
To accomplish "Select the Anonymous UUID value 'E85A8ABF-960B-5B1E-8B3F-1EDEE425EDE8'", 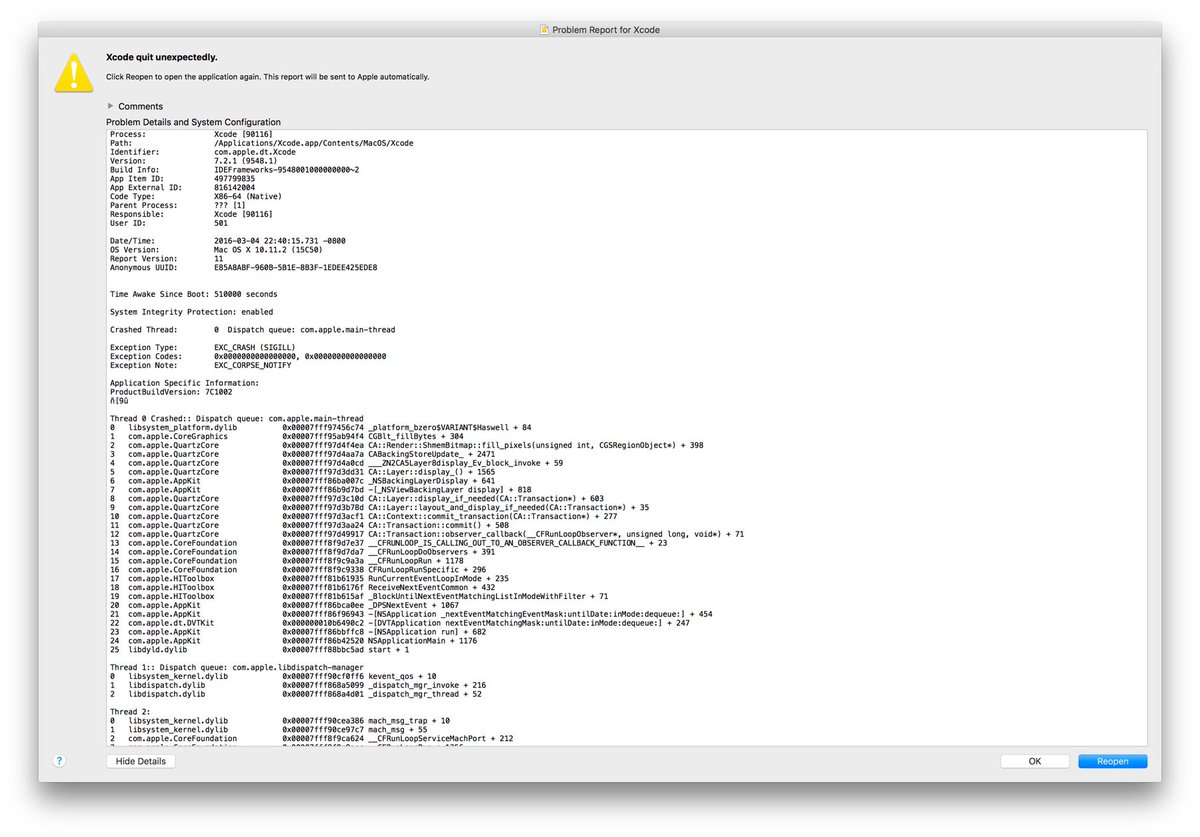I will (x=295, y=268).
